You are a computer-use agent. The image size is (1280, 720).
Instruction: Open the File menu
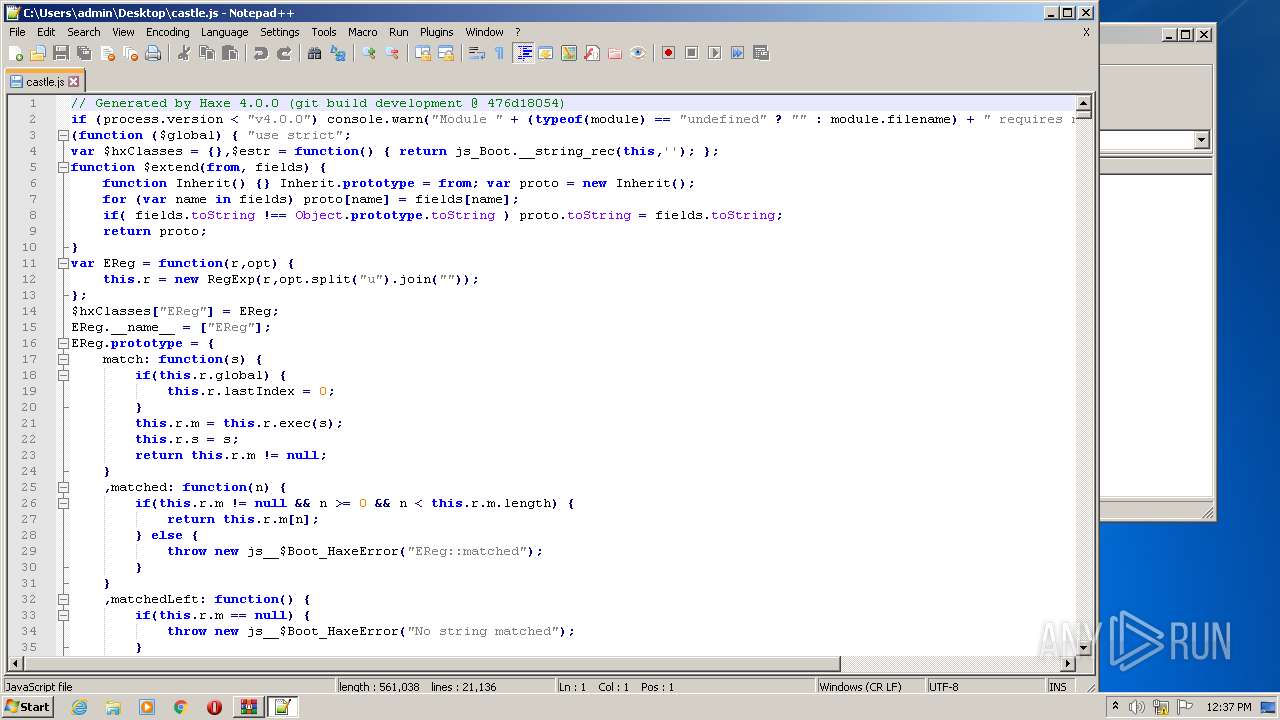[x=17, y=32]
